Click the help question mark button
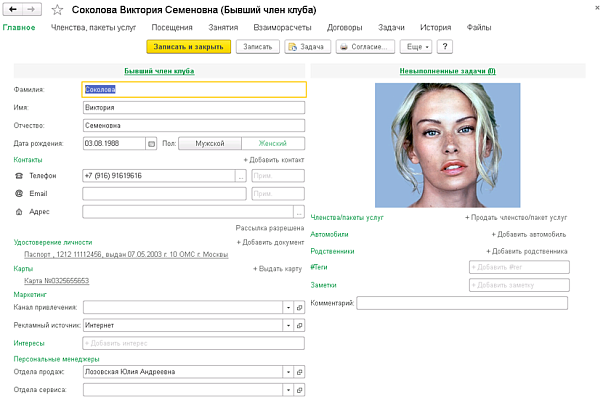Viewport: 603px width, 400px height. (x=445, y=47)
